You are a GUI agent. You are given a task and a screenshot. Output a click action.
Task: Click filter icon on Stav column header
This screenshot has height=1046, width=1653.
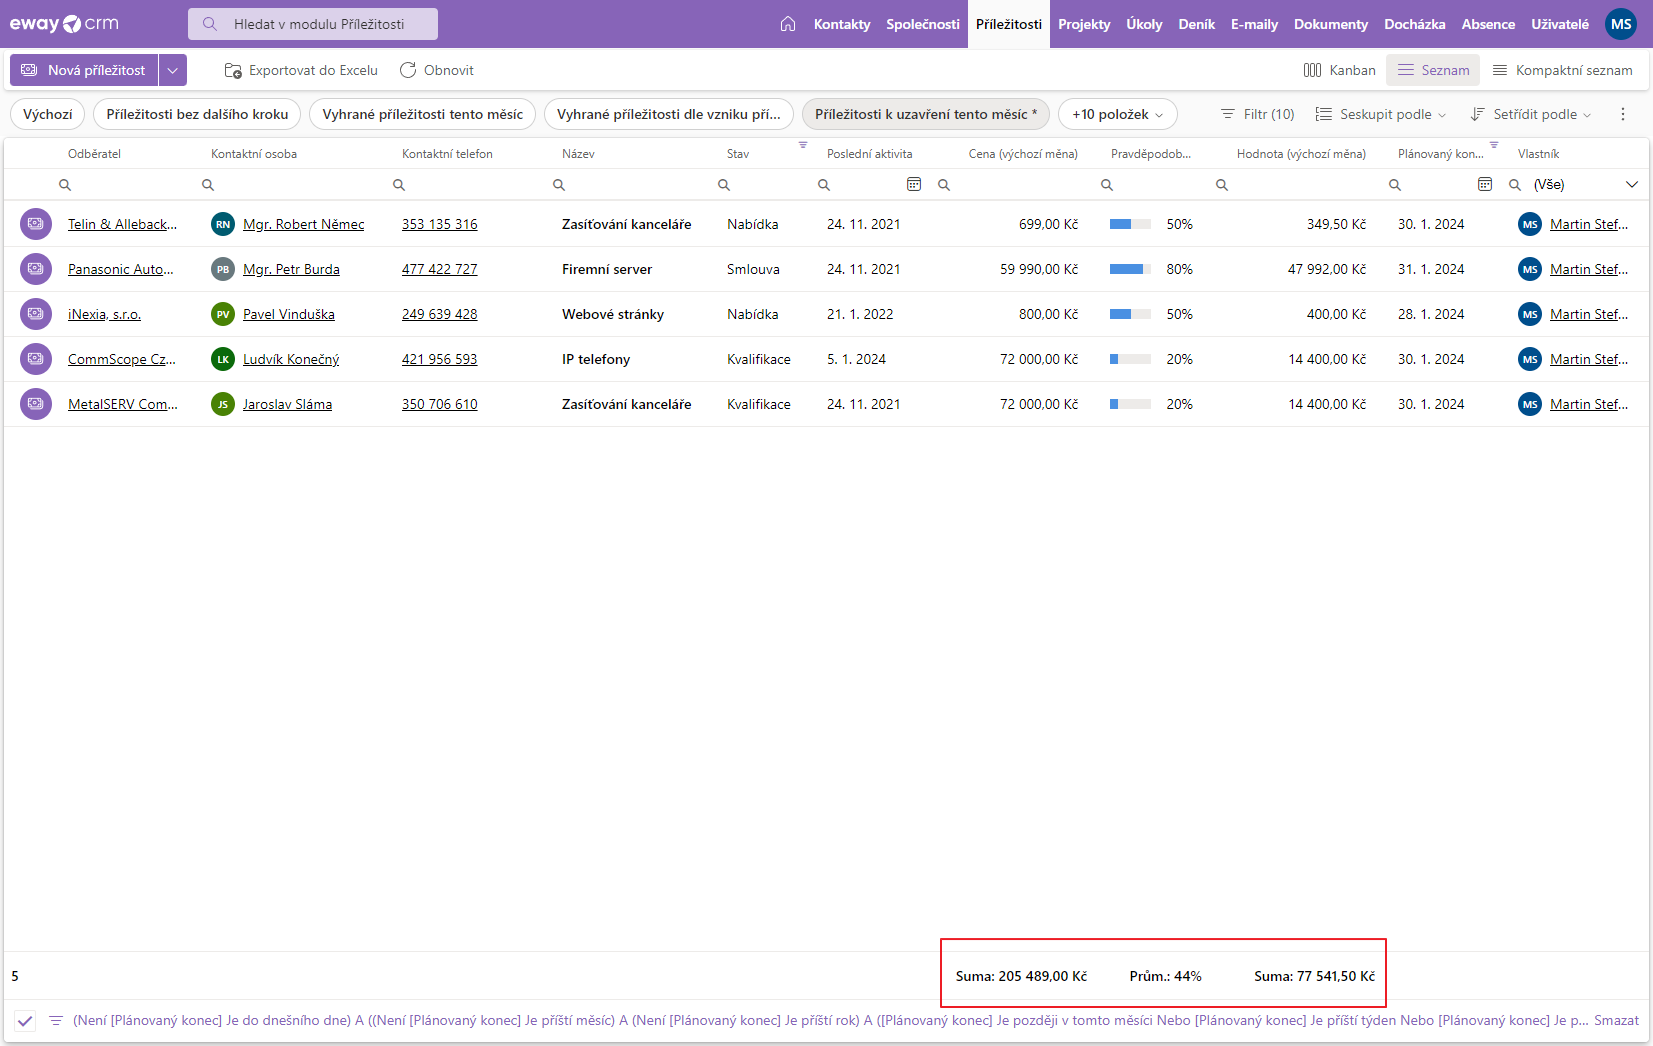pyautogui.click(x=803, y=145)
